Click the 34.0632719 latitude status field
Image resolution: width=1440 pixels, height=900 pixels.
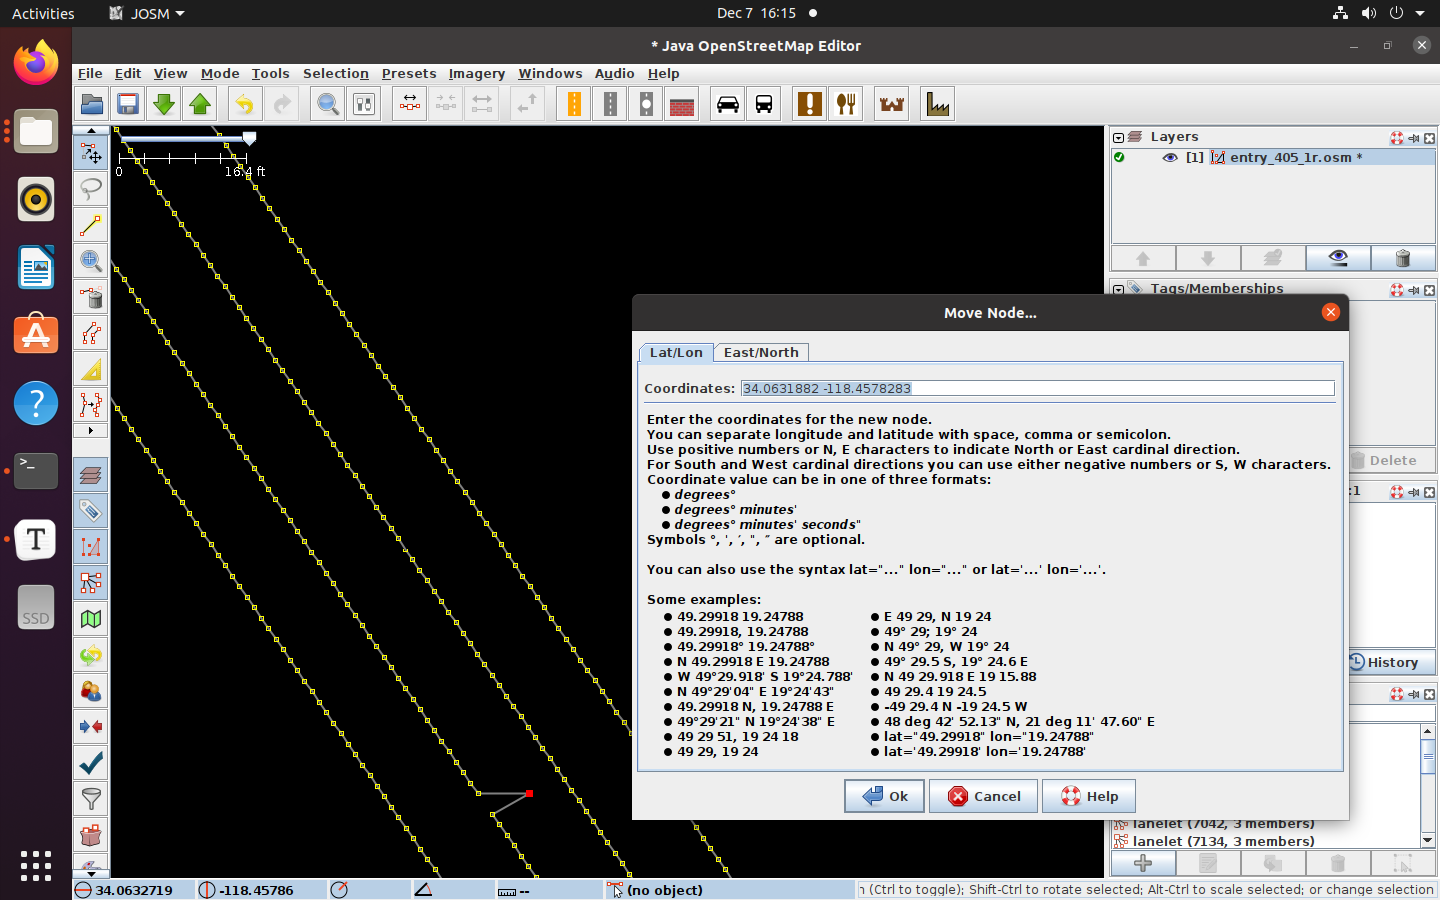pos(133,890)
